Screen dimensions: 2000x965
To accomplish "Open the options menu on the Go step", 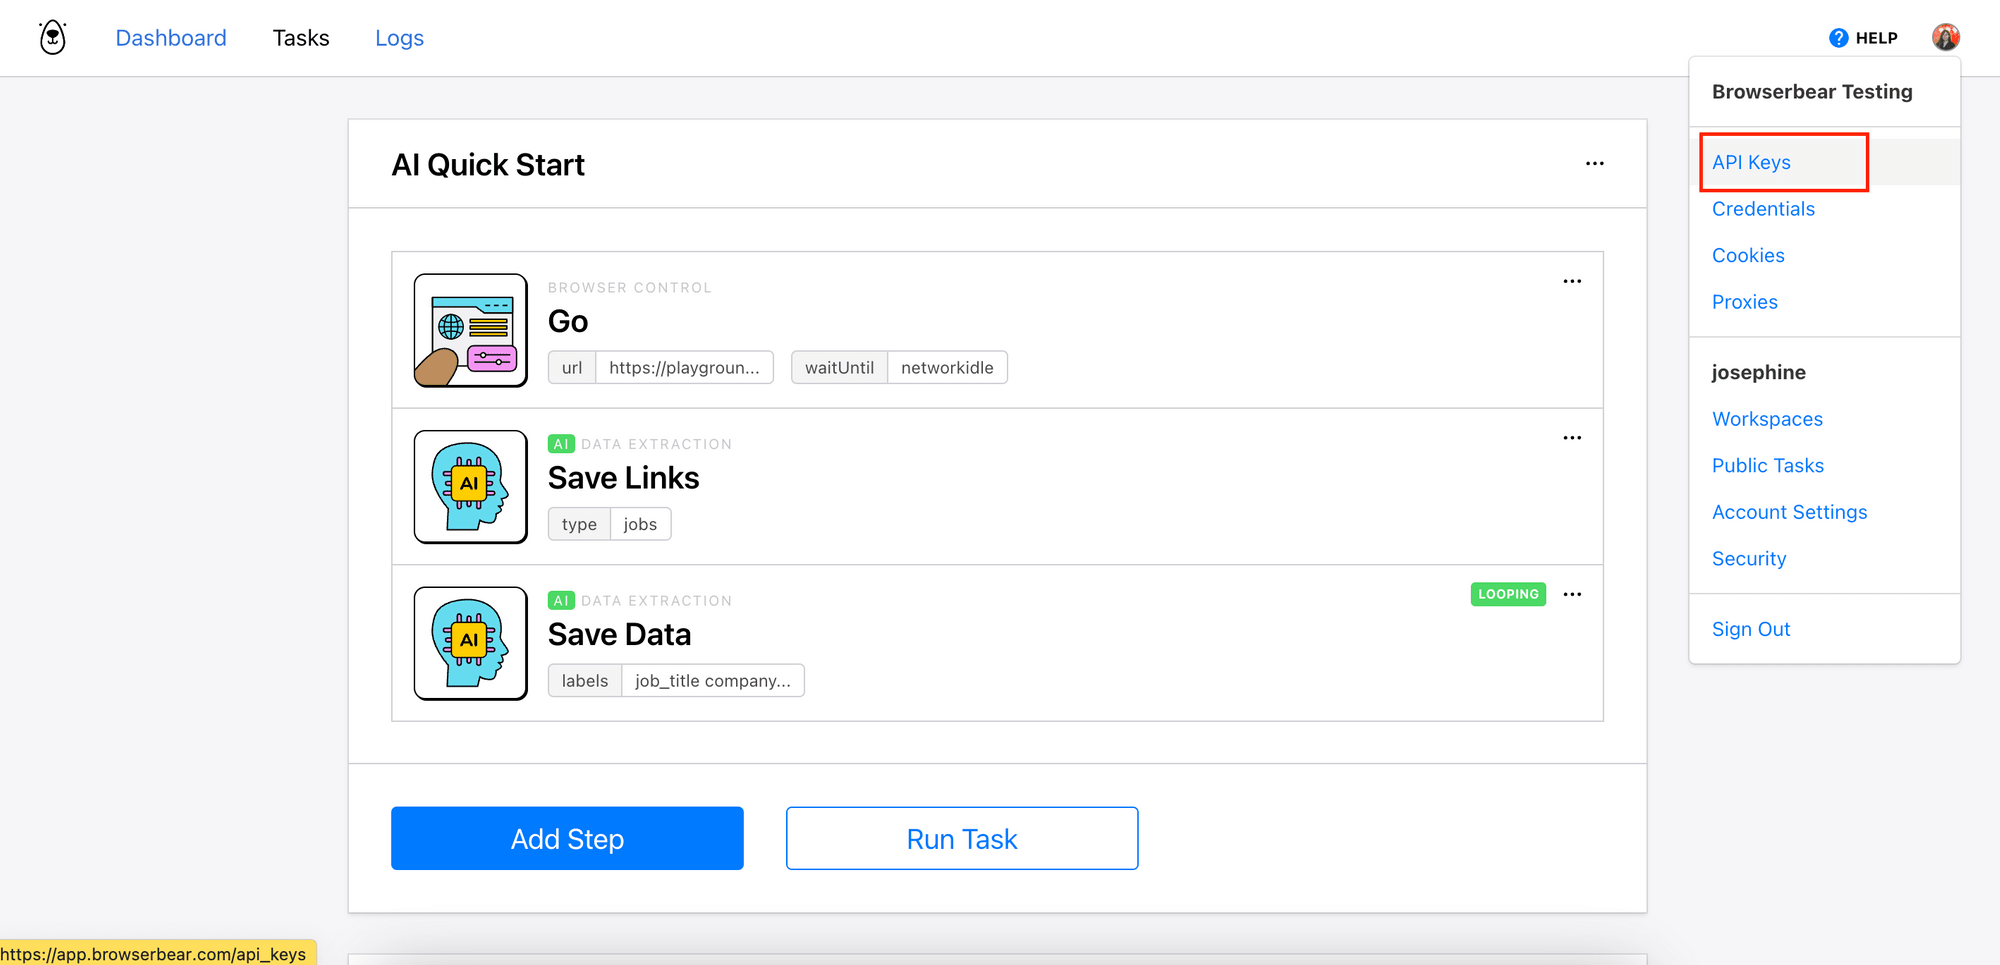I will (1571, 281).
